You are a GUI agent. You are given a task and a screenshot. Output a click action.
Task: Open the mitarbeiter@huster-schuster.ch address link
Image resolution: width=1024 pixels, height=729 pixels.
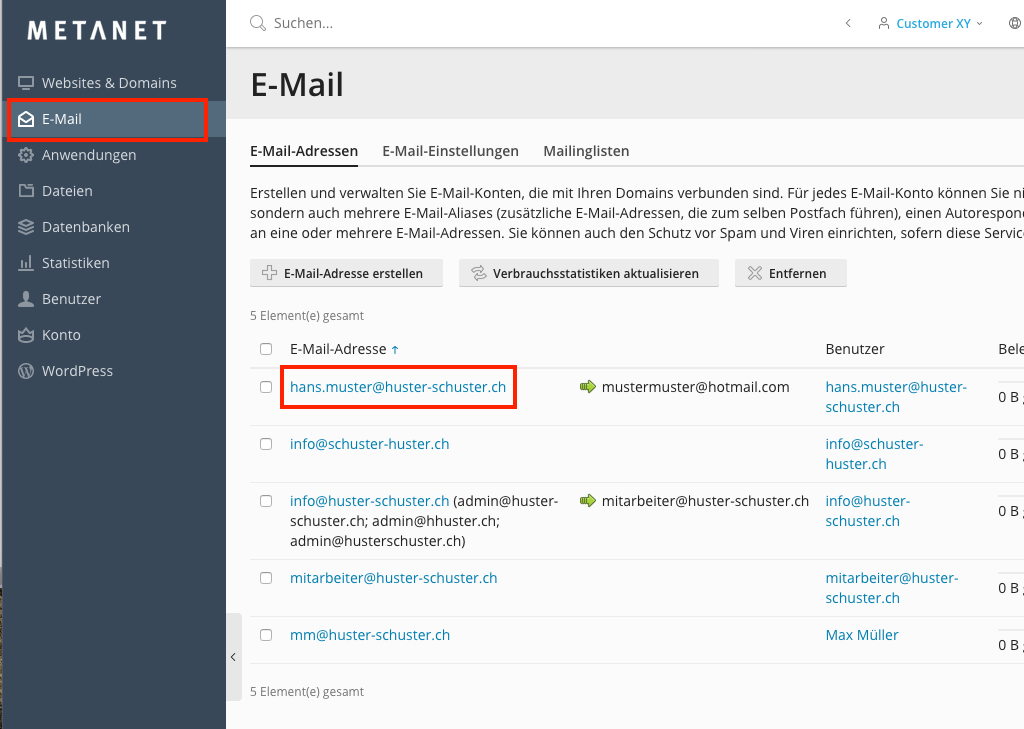tap(393, 578)
